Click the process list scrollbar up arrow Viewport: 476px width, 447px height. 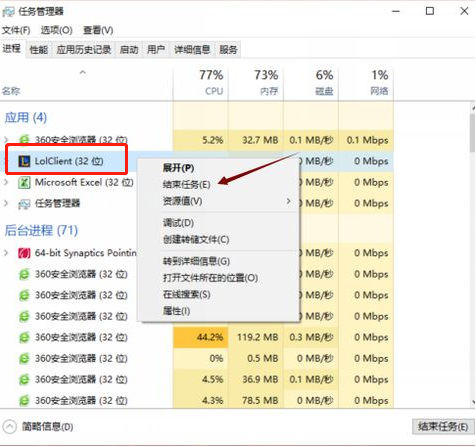tap(473, 108)
